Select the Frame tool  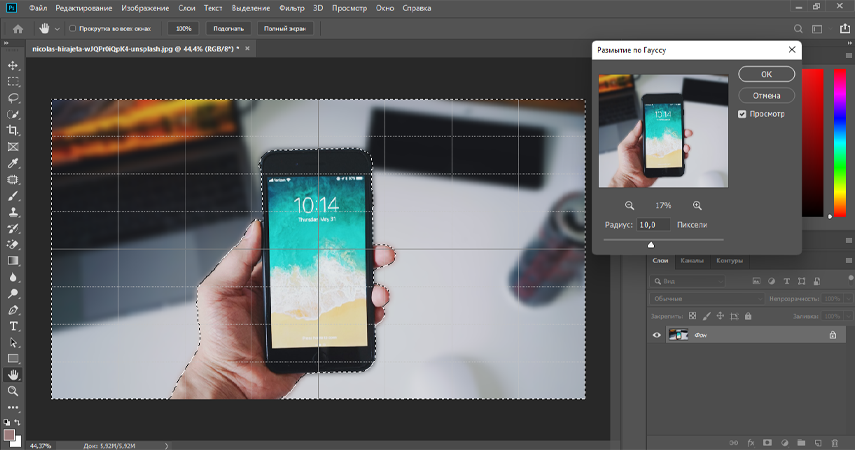pos(13,147)
